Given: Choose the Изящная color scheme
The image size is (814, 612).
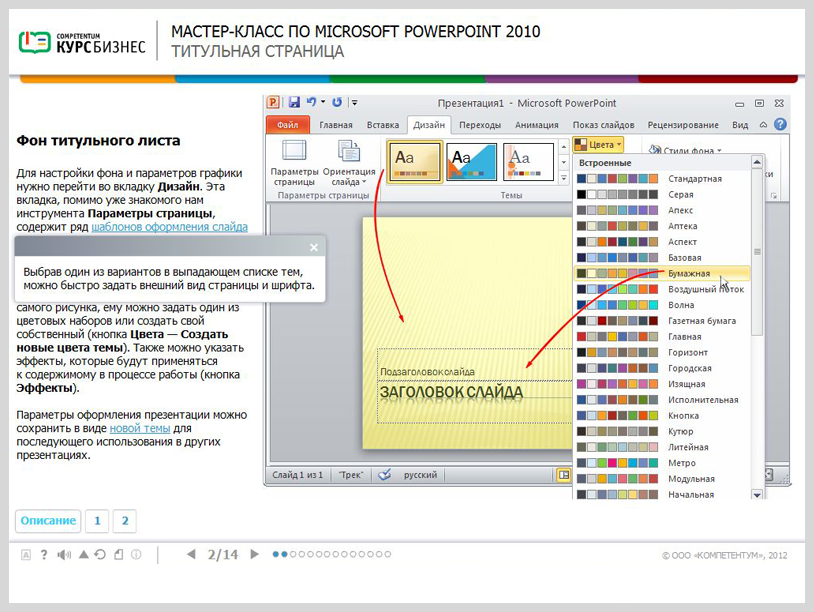Looking at the screenshot, I should tap(662, 384).
